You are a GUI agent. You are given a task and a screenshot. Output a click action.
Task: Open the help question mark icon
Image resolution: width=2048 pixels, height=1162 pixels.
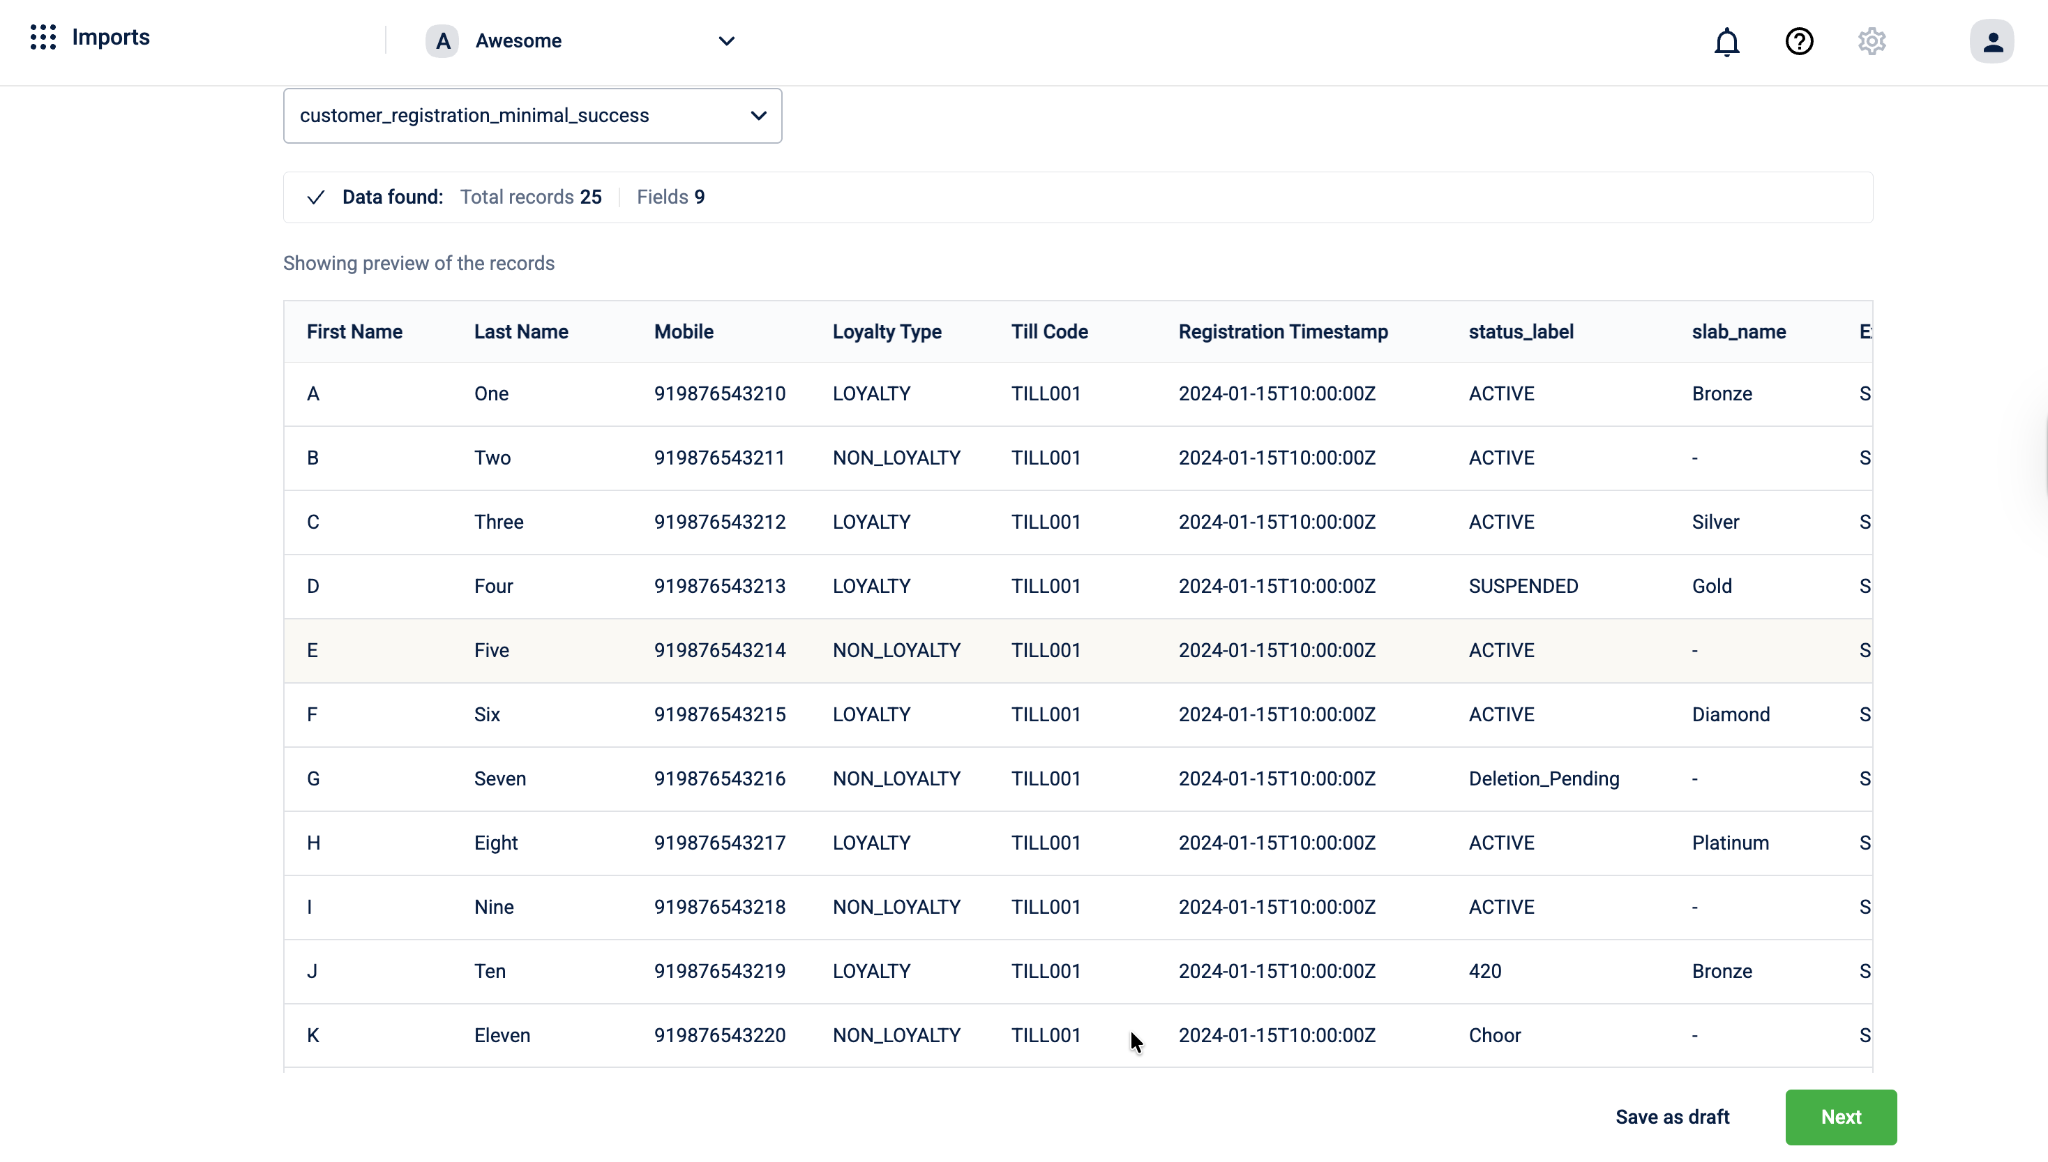coord(1799,42)
